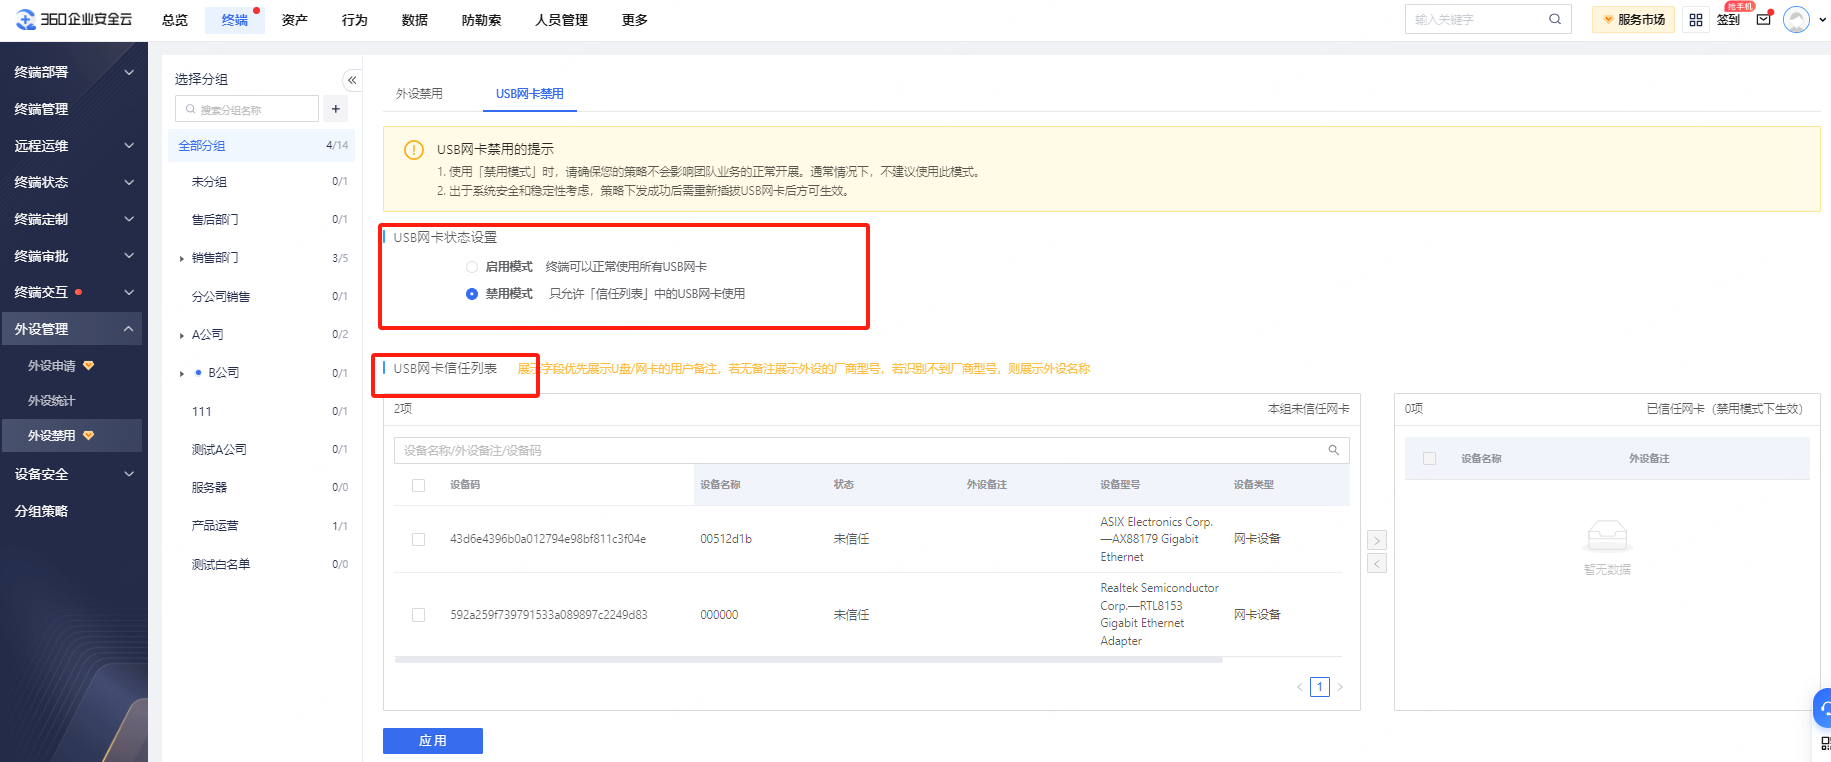Click the horizontal scrollbar under device table
This screenshot has width=1831, height=762.
point(808,660)
